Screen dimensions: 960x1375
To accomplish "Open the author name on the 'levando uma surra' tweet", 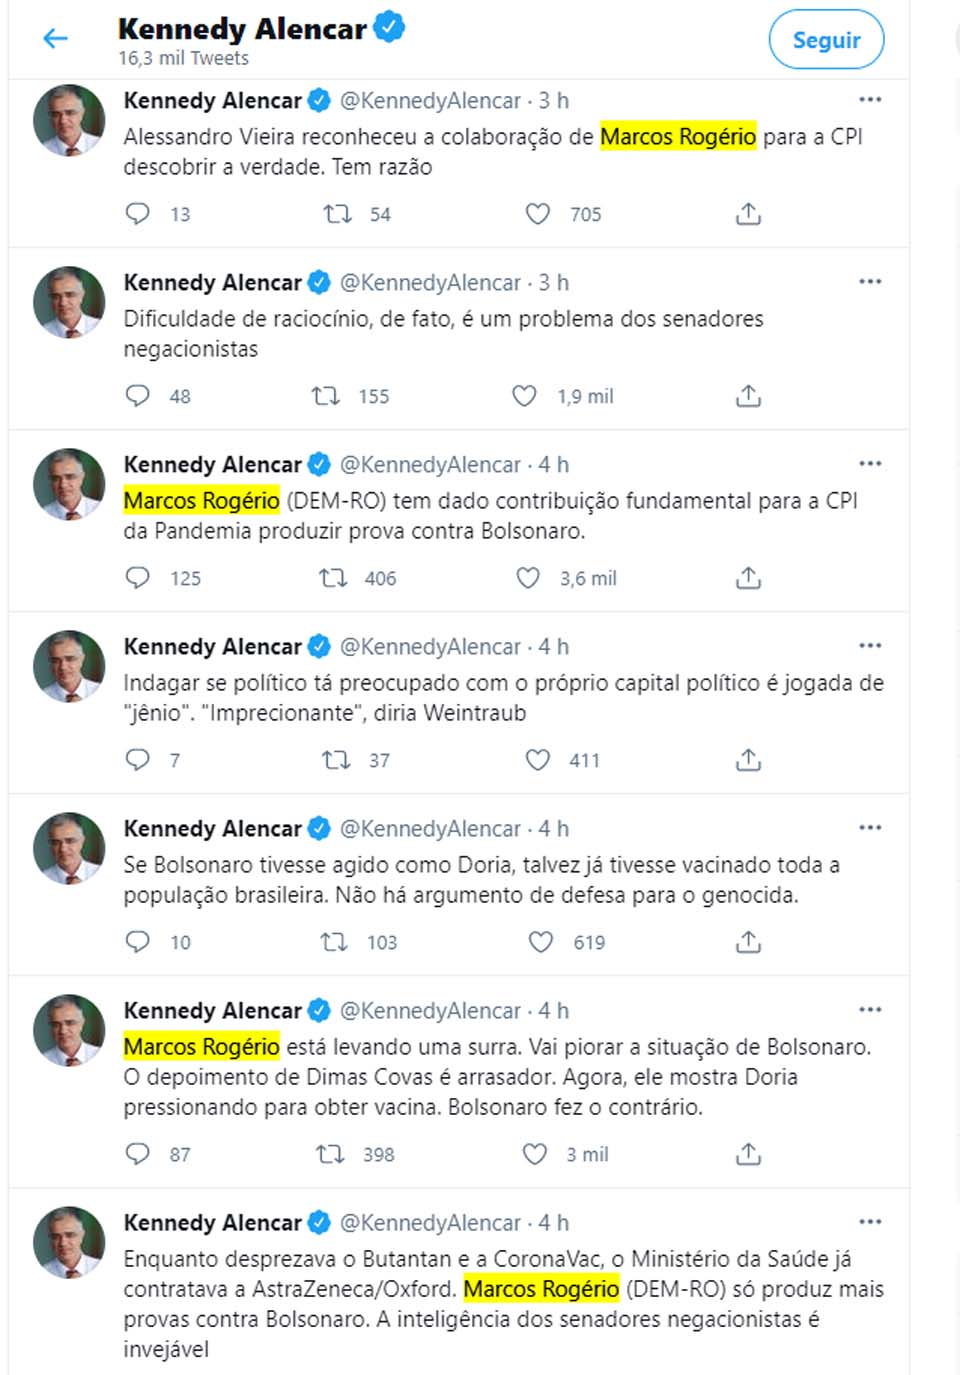I will coord(212,1011).
